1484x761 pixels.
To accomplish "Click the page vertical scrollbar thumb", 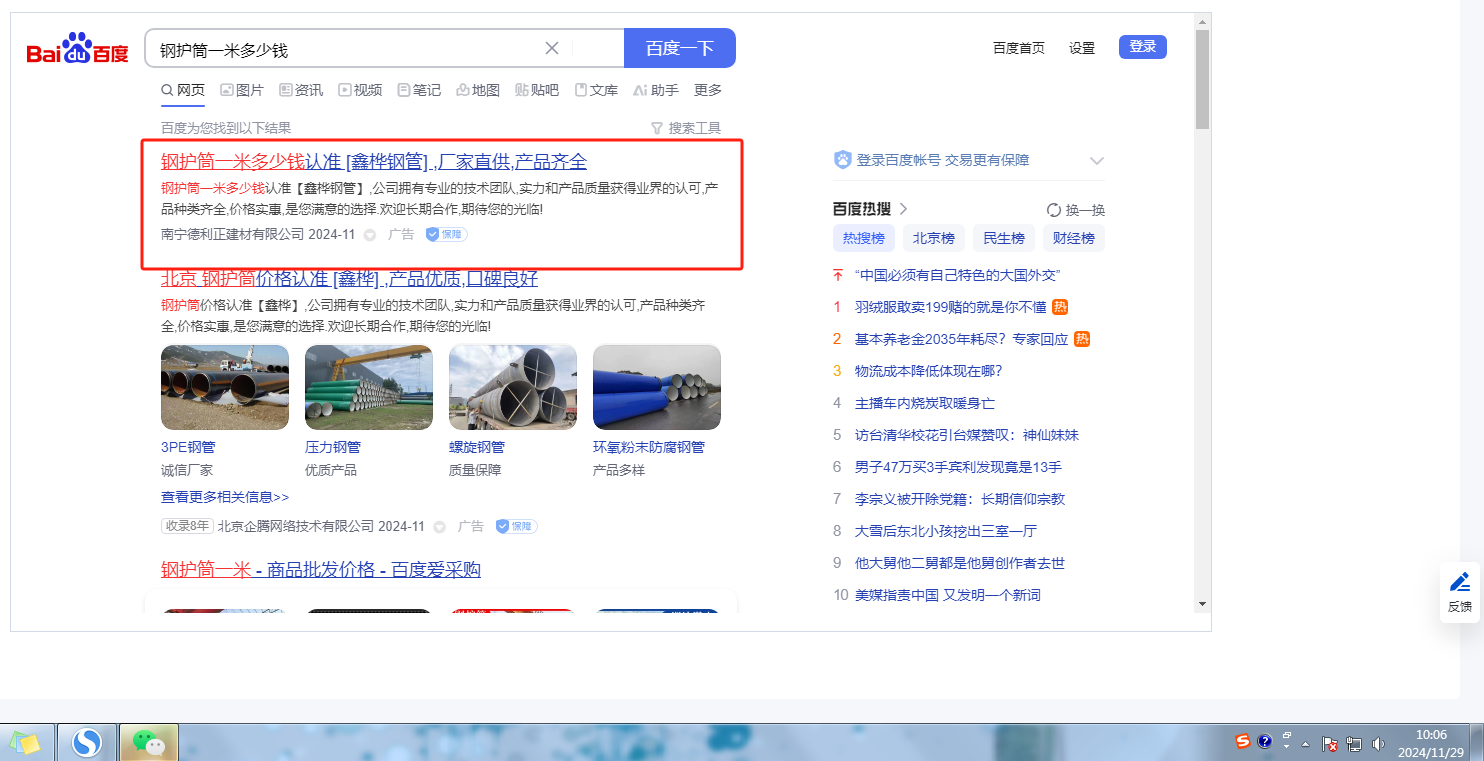I will pos(1202,79).
